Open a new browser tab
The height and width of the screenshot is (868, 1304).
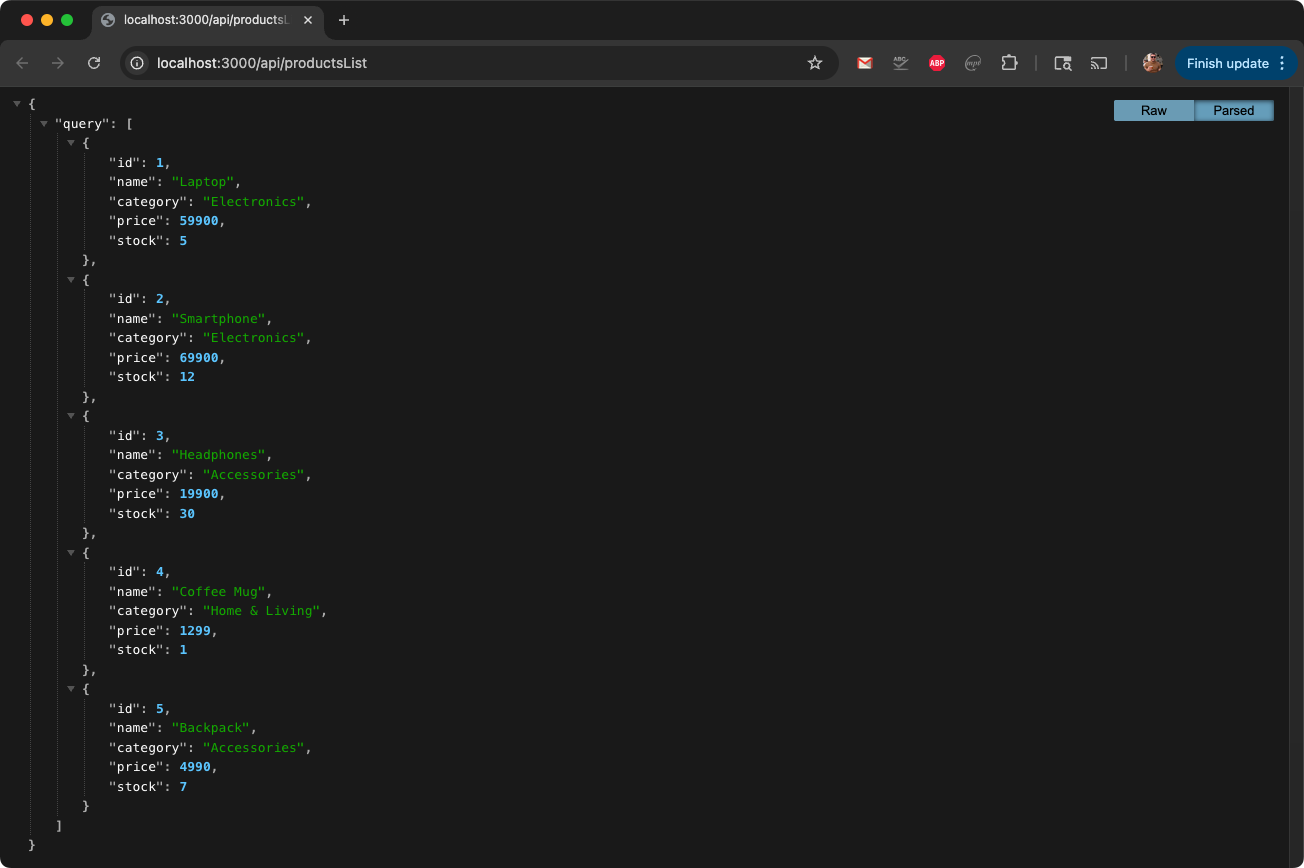(x=344, y=20)
